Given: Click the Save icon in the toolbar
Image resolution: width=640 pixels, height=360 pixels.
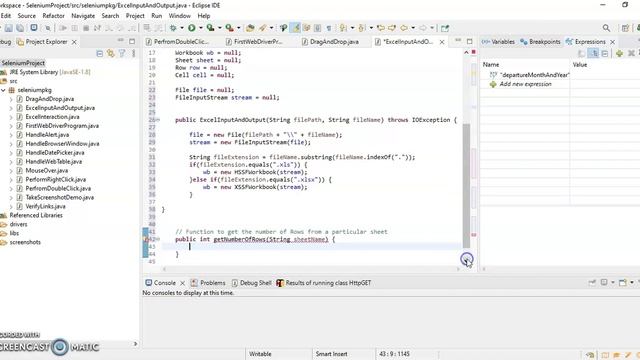Looking at the screenshot, I should (9, 28).
